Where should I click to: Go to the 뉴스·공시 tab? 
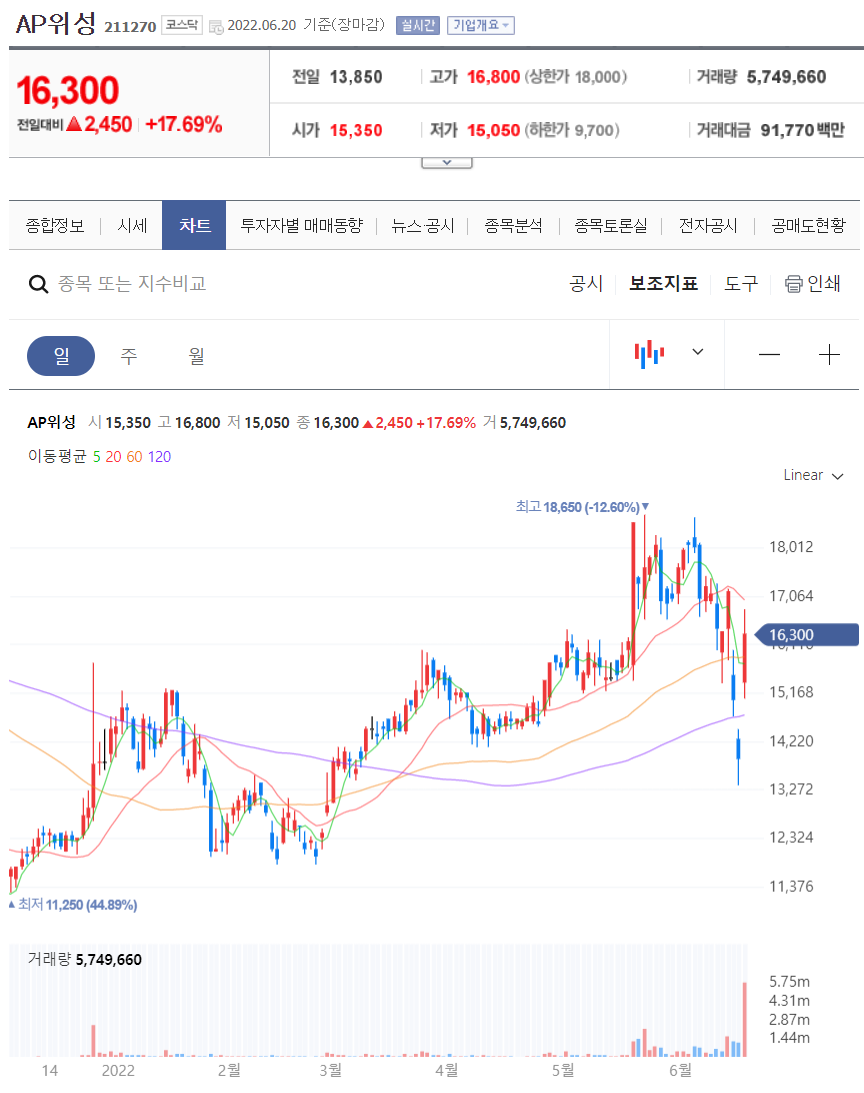(423, 225)
